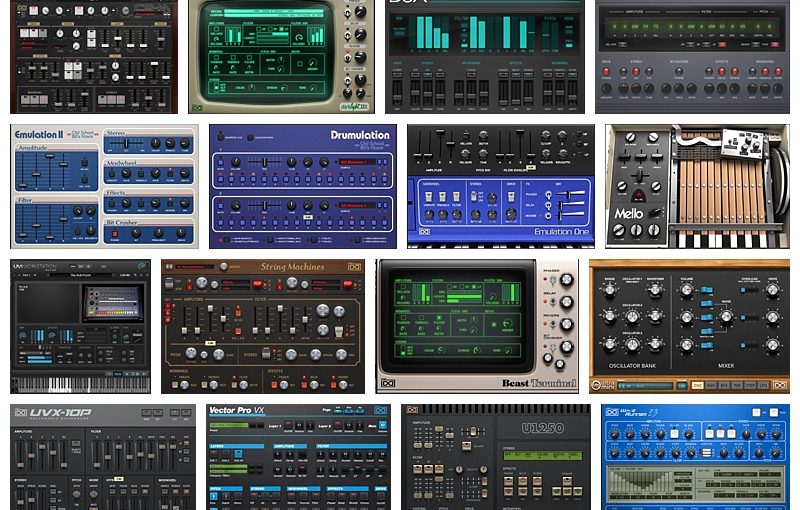Click the UVI logo on Emulation One

(424, 232)
